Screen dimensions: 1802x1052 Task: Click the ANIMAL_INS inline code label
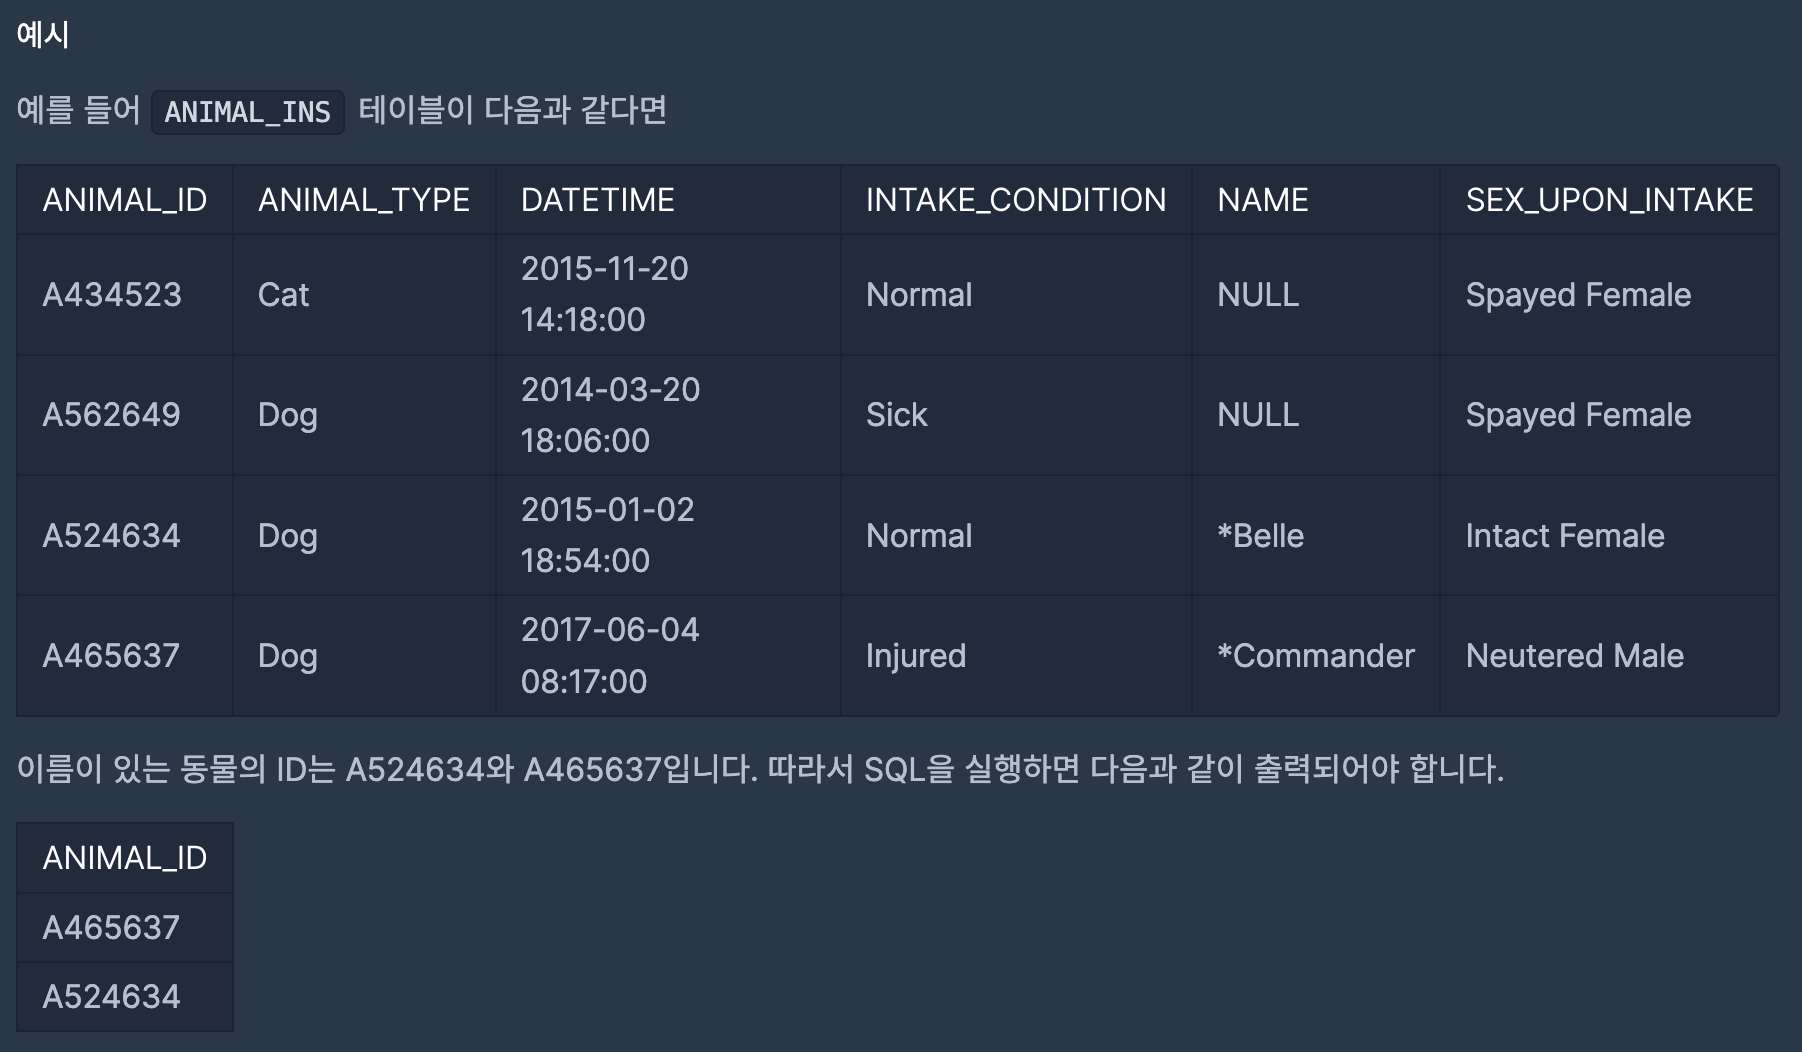point(247,112)
